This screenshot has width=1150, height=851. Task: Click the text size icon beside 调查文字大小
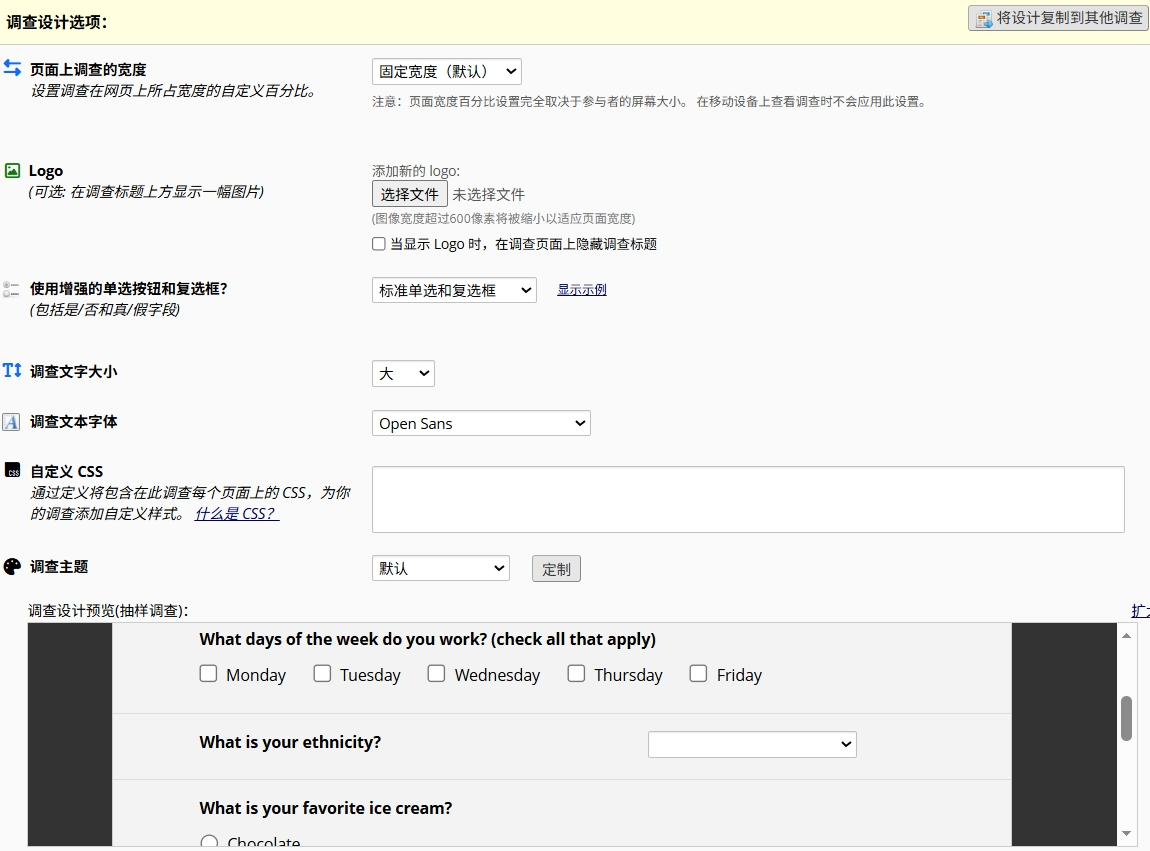(x=12, y=370)
